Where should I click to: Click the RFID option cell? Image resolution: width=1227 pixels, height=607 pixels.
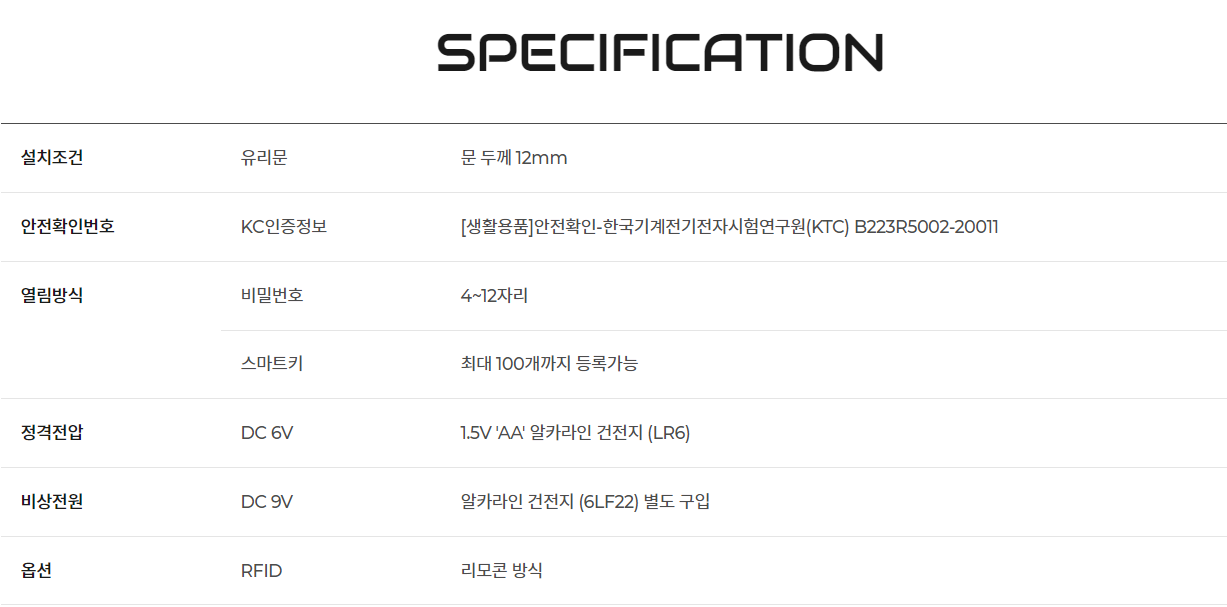[x=262, y=571]
